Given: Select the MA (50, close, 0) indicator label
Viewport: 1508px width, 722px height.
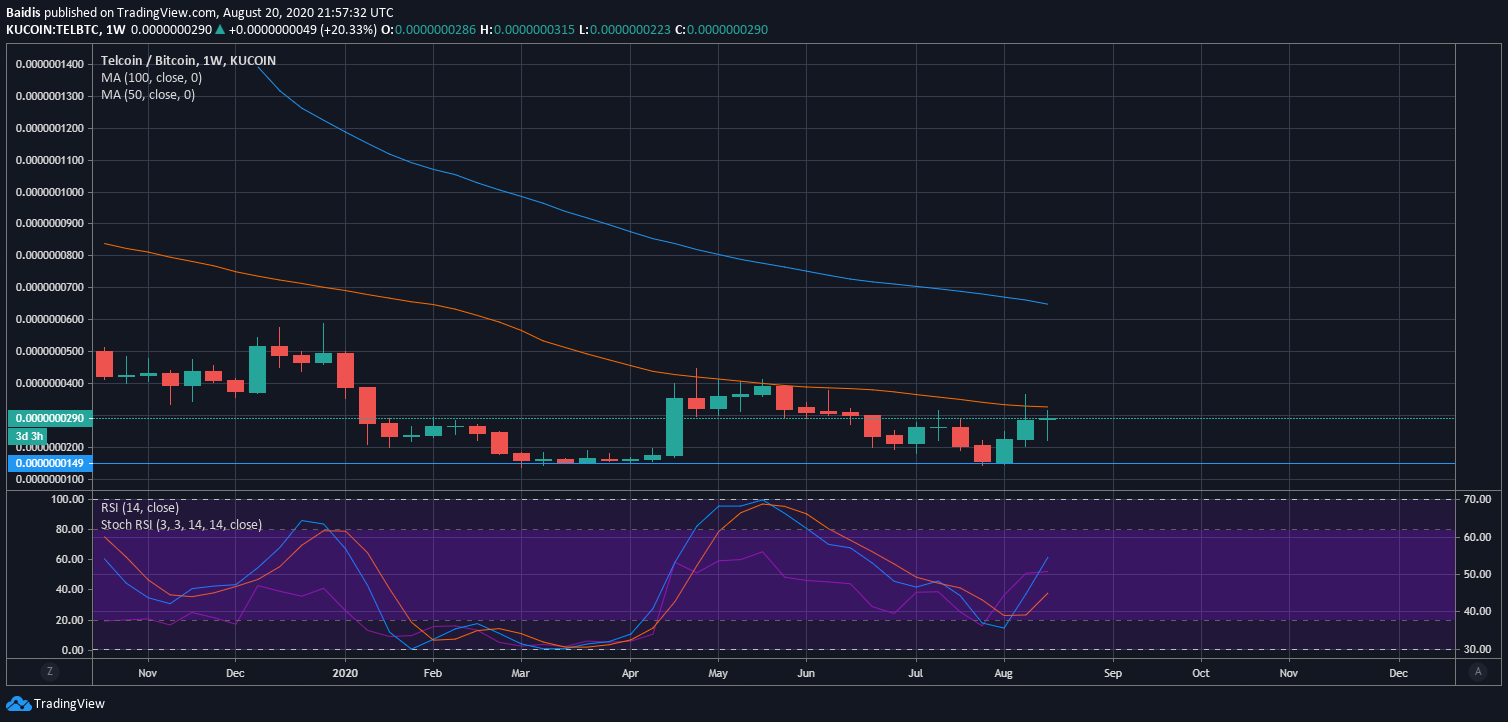Looking at the screenshot, I should click(x=148, y=95).
